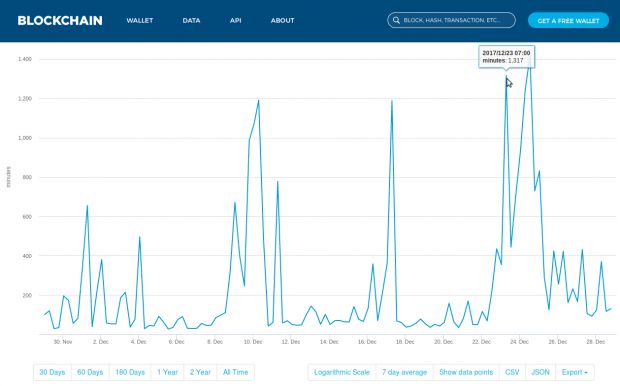The width and height of the screenshot is (620, 386).
Task: Download chart data as JSON
Action: [x=540, y=372]
